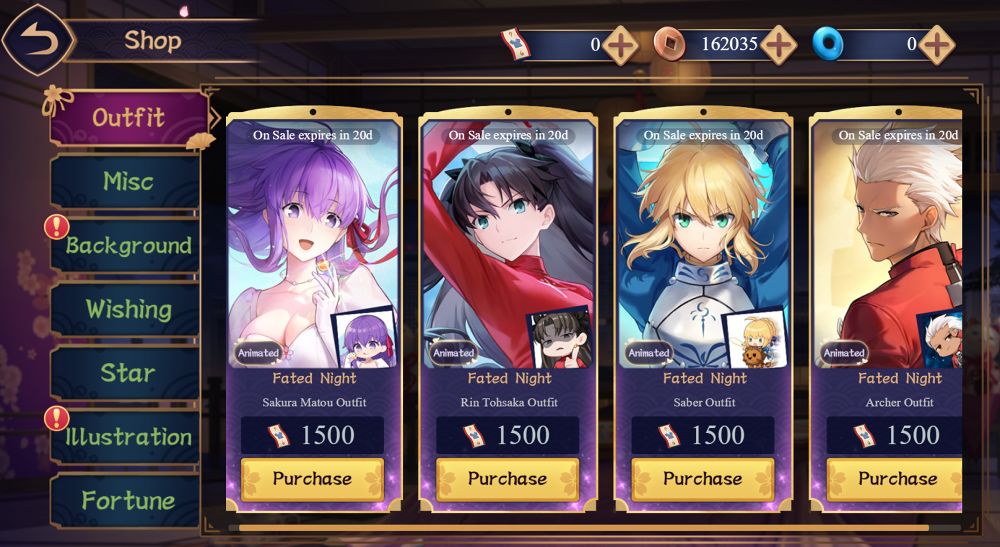
Task: Switch to the Illustration tab
Action: point(126,437)
